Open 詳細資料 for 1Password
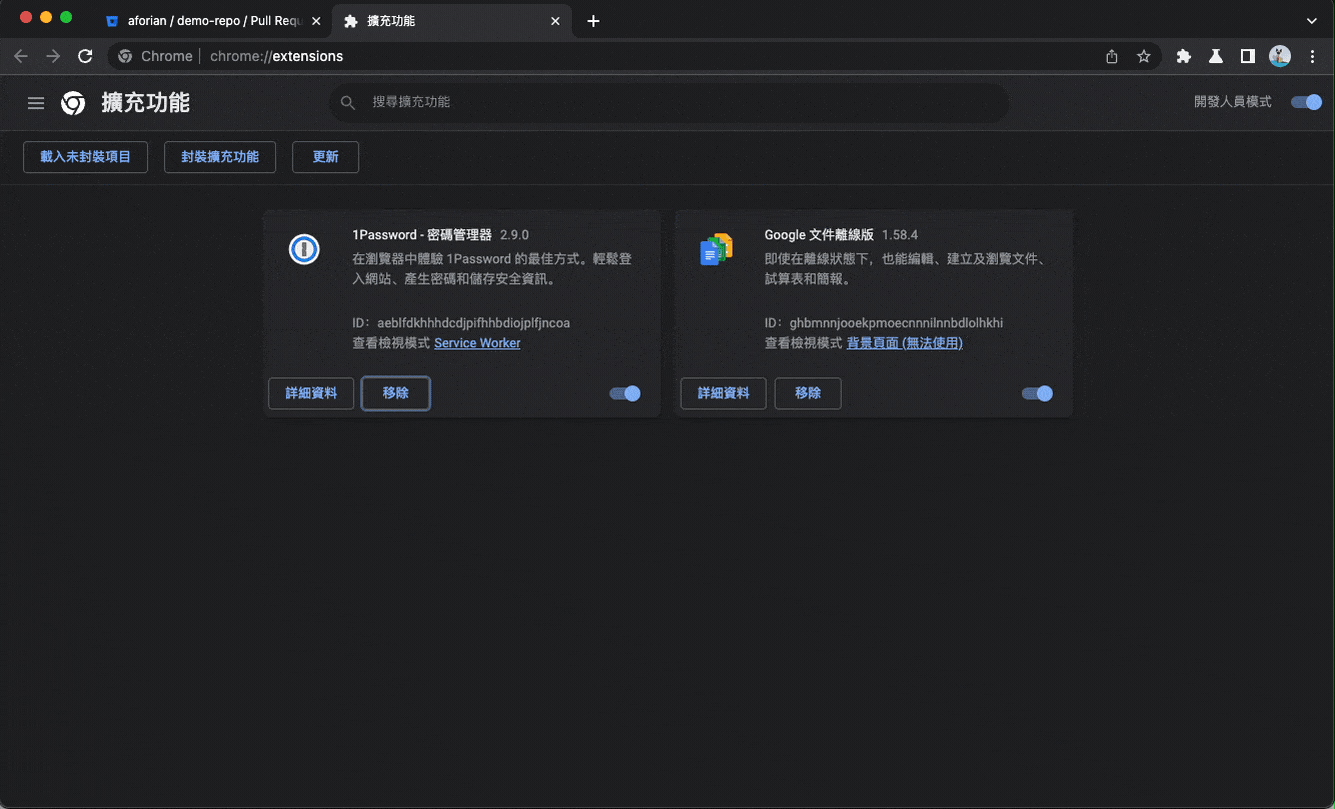The height and width of the screenshot is (809, 1335). click(x=311, y=394)
